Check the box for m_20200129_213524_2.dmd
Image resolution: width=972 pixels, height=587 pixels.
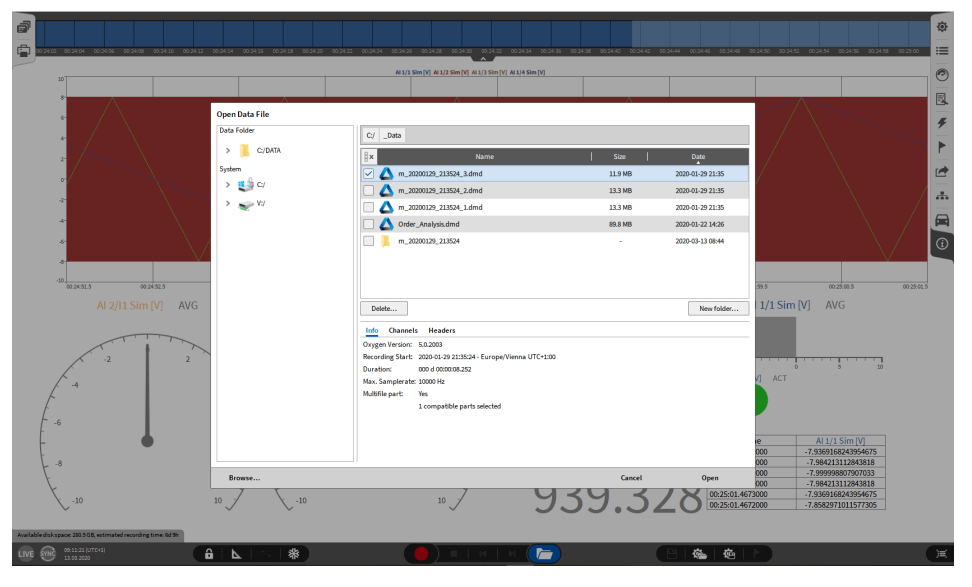(x=369, y=190)
